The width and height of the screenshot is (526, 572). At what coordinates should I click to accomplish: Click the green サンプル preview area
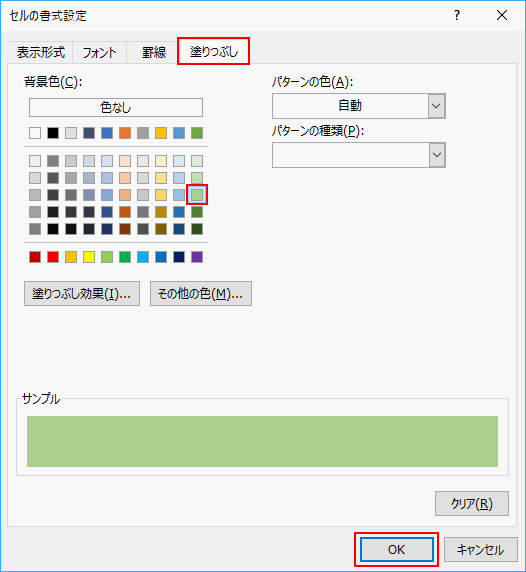pyautogui.click(x=262, y=441)
